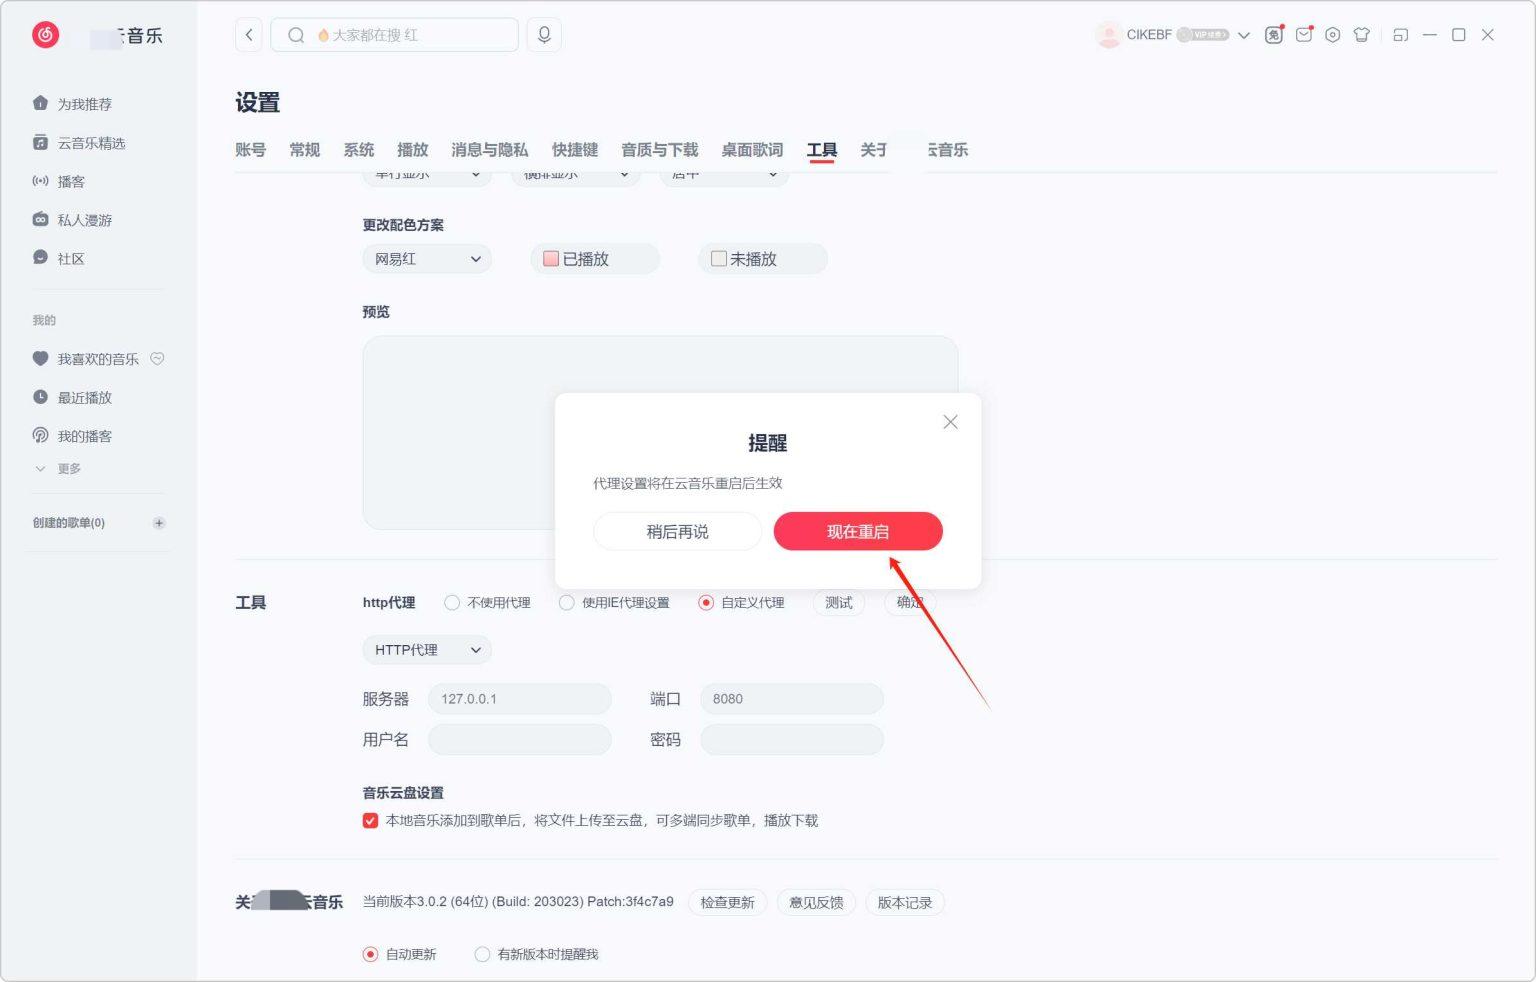
Task: Uncheck 本地音乐添加到歌单后 cloud upload checkbox
Action: (370, 821)
